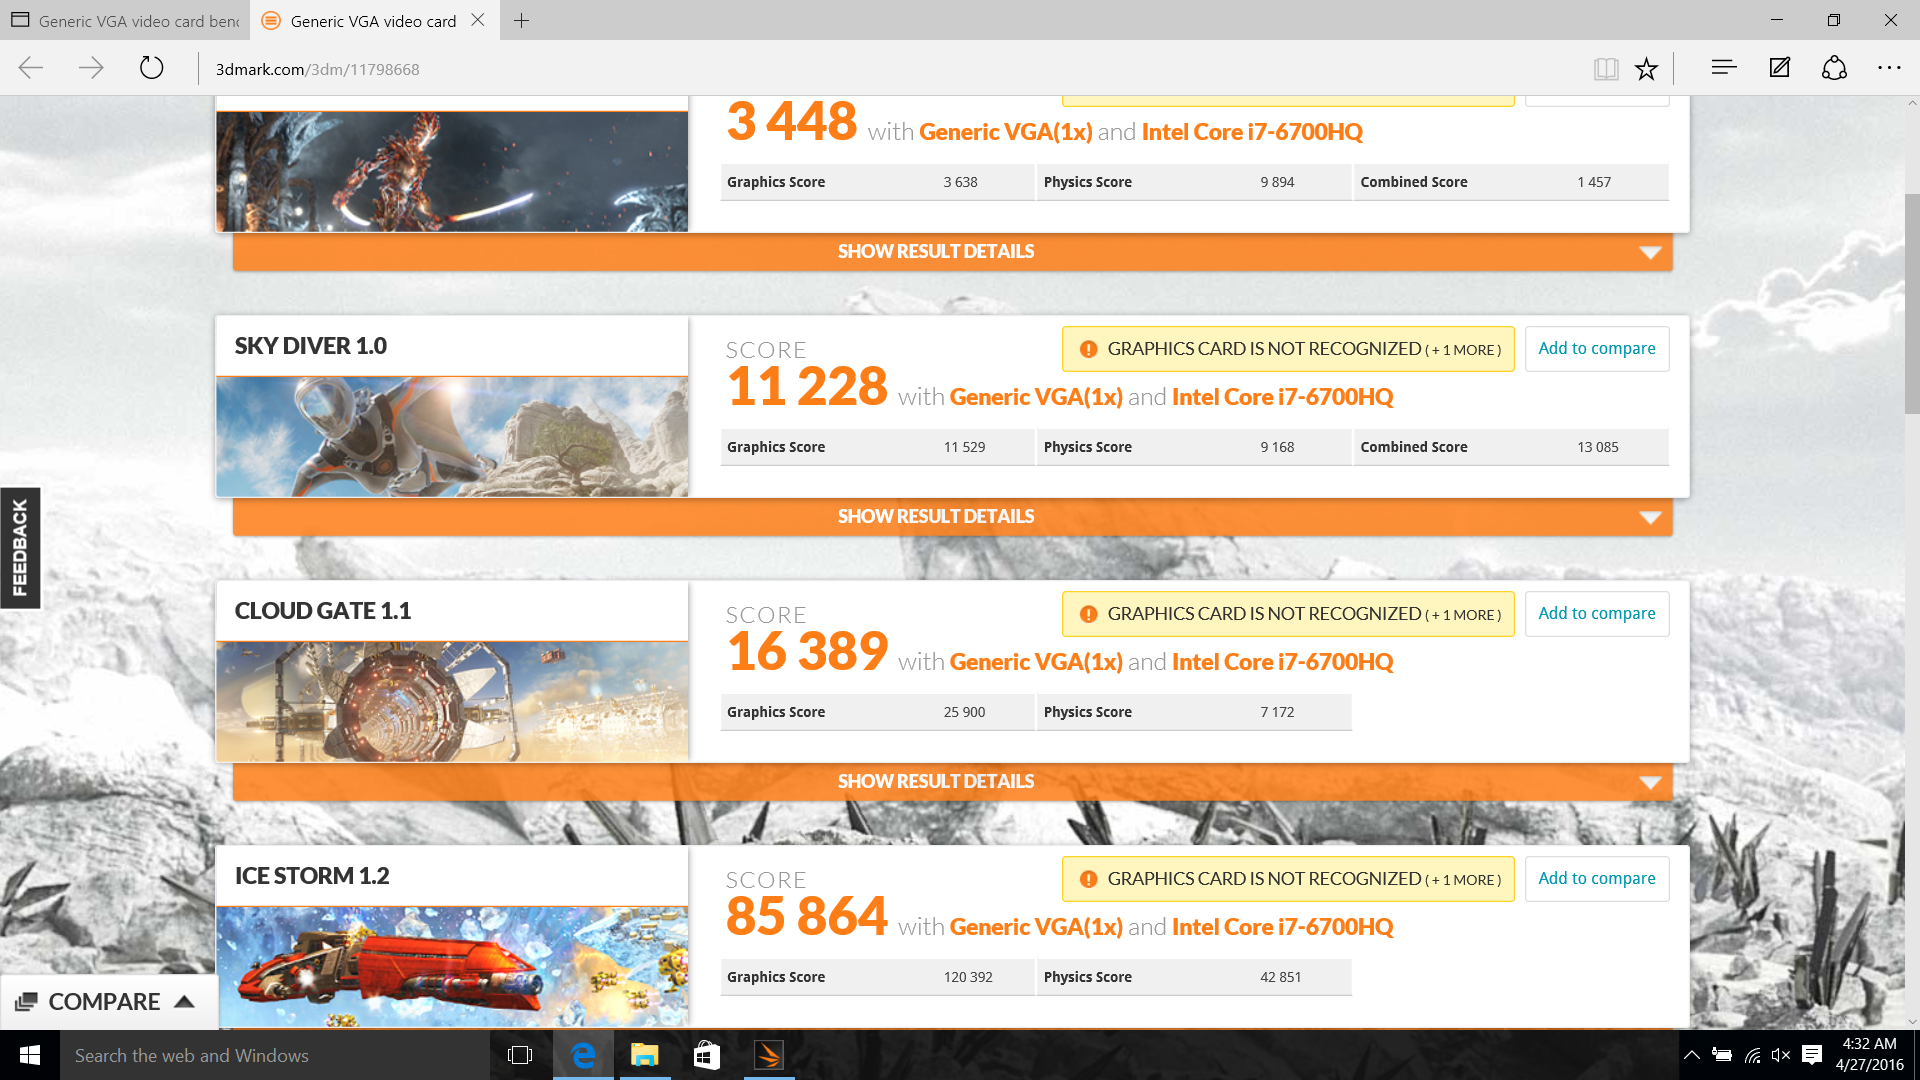
Task: Open Intel Core i7-6700HQ link beside 3 448 score
Action: coord(1252,132)
